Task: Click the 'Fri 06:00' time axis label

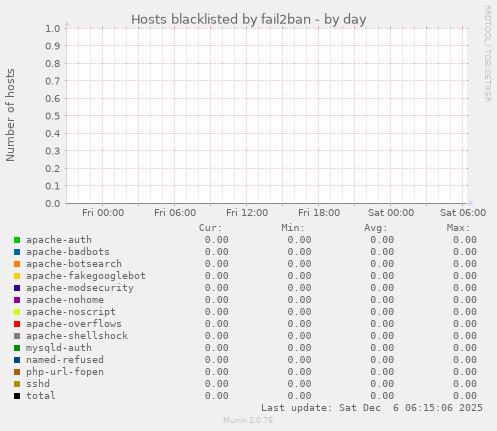Action: (175, 213)
